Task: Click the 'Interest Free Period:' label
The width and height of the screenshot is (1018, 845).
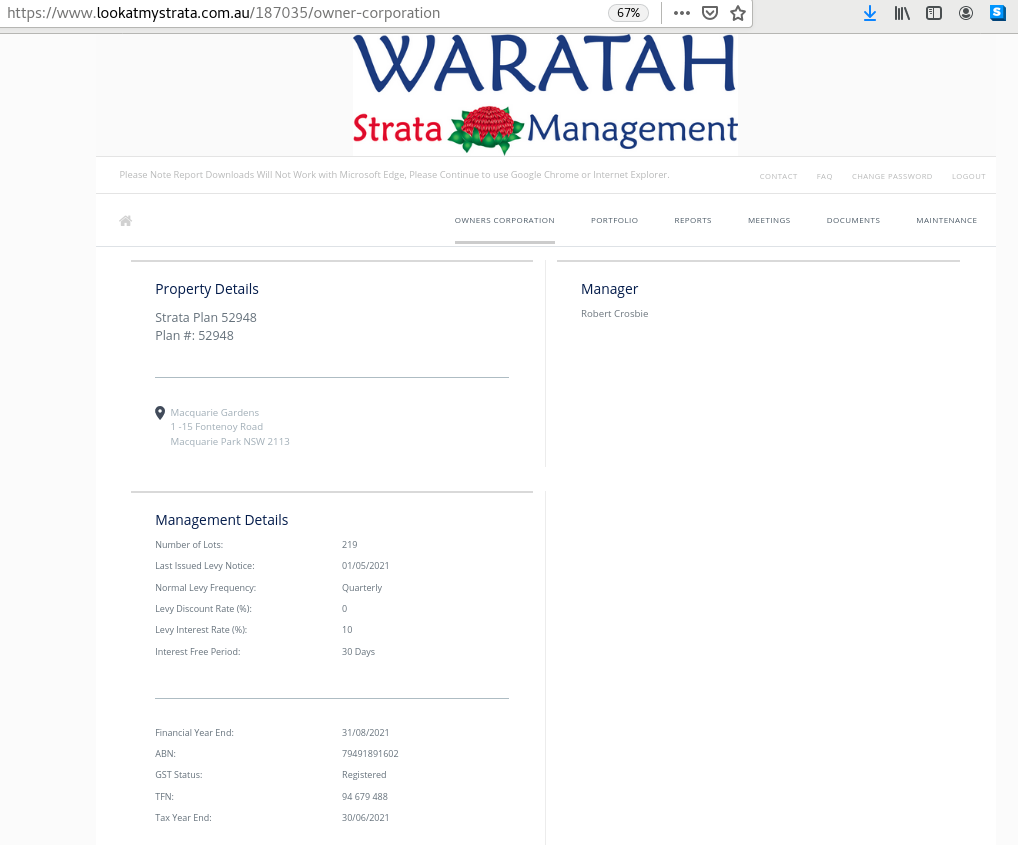Action: [197, 652]
